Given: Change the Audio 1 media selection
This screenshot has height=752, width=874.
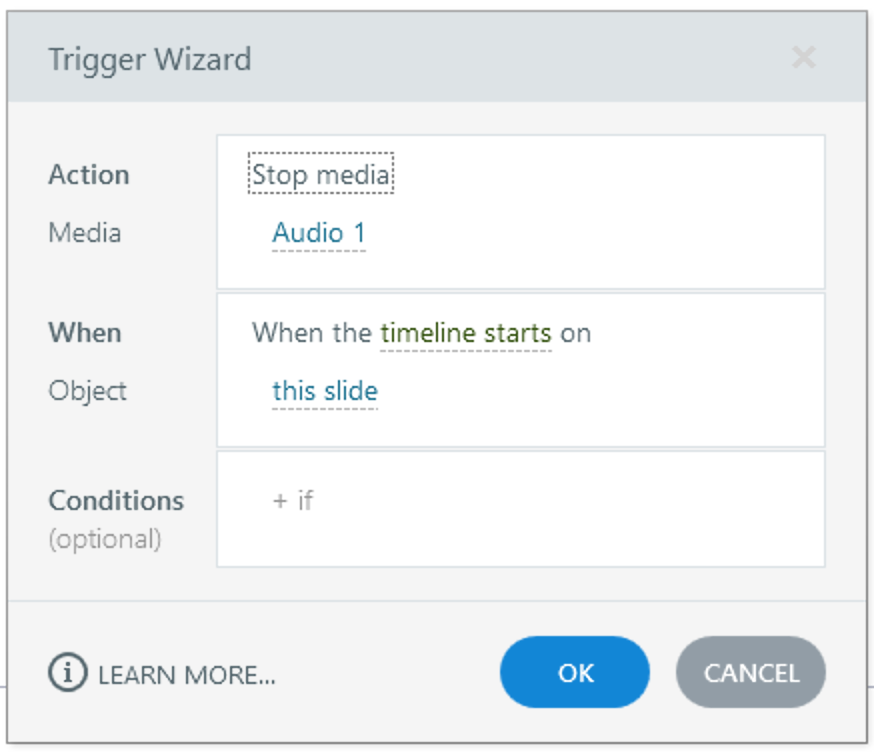Looking at the screenshot, I should tap(319, 233).
